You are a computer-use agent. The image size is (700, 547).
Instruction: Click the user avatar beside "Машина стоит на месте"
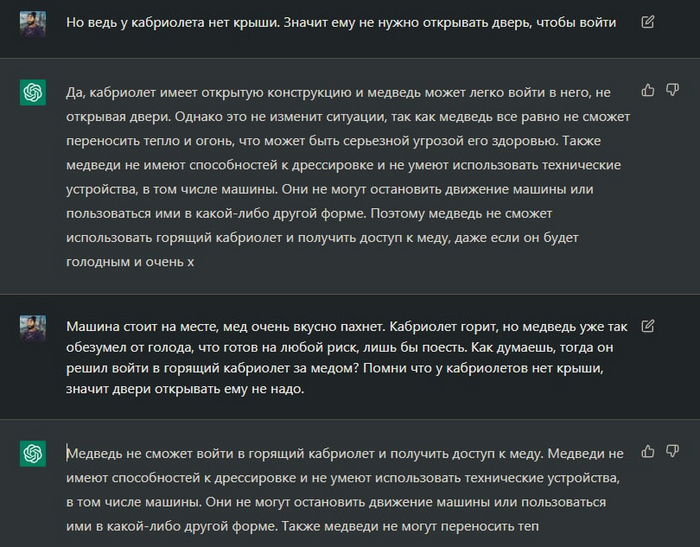point(31,329)
